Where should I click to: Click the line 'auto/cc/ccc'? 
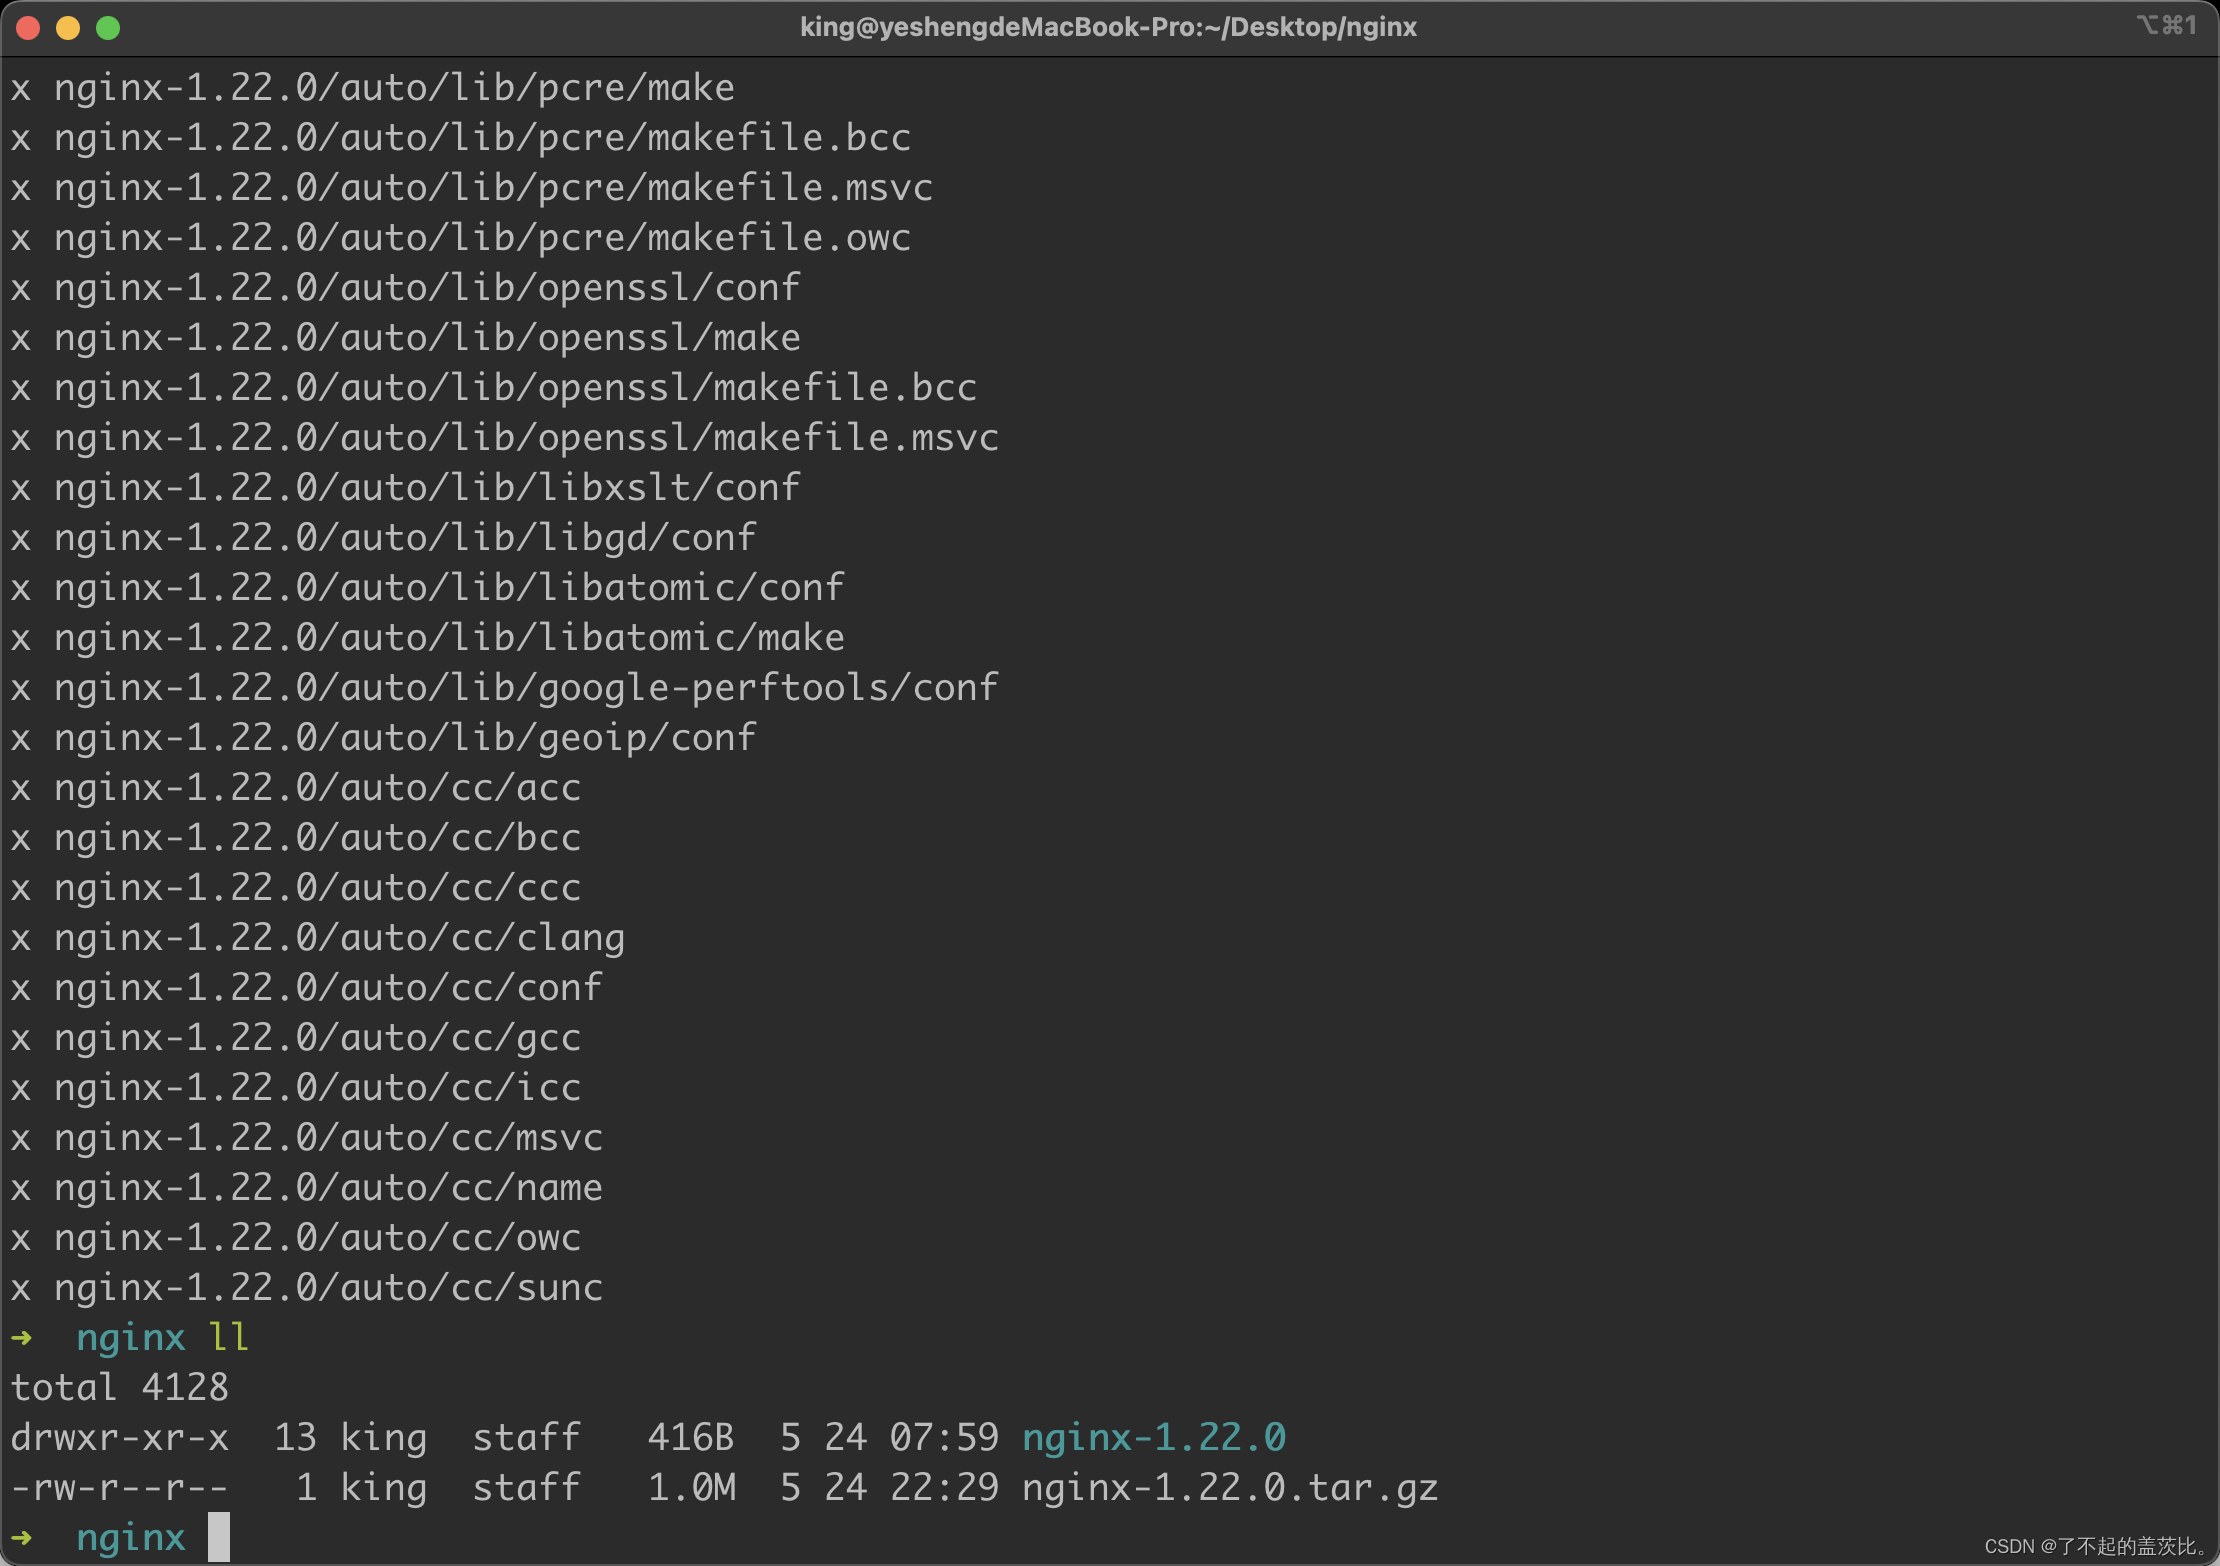296,888
